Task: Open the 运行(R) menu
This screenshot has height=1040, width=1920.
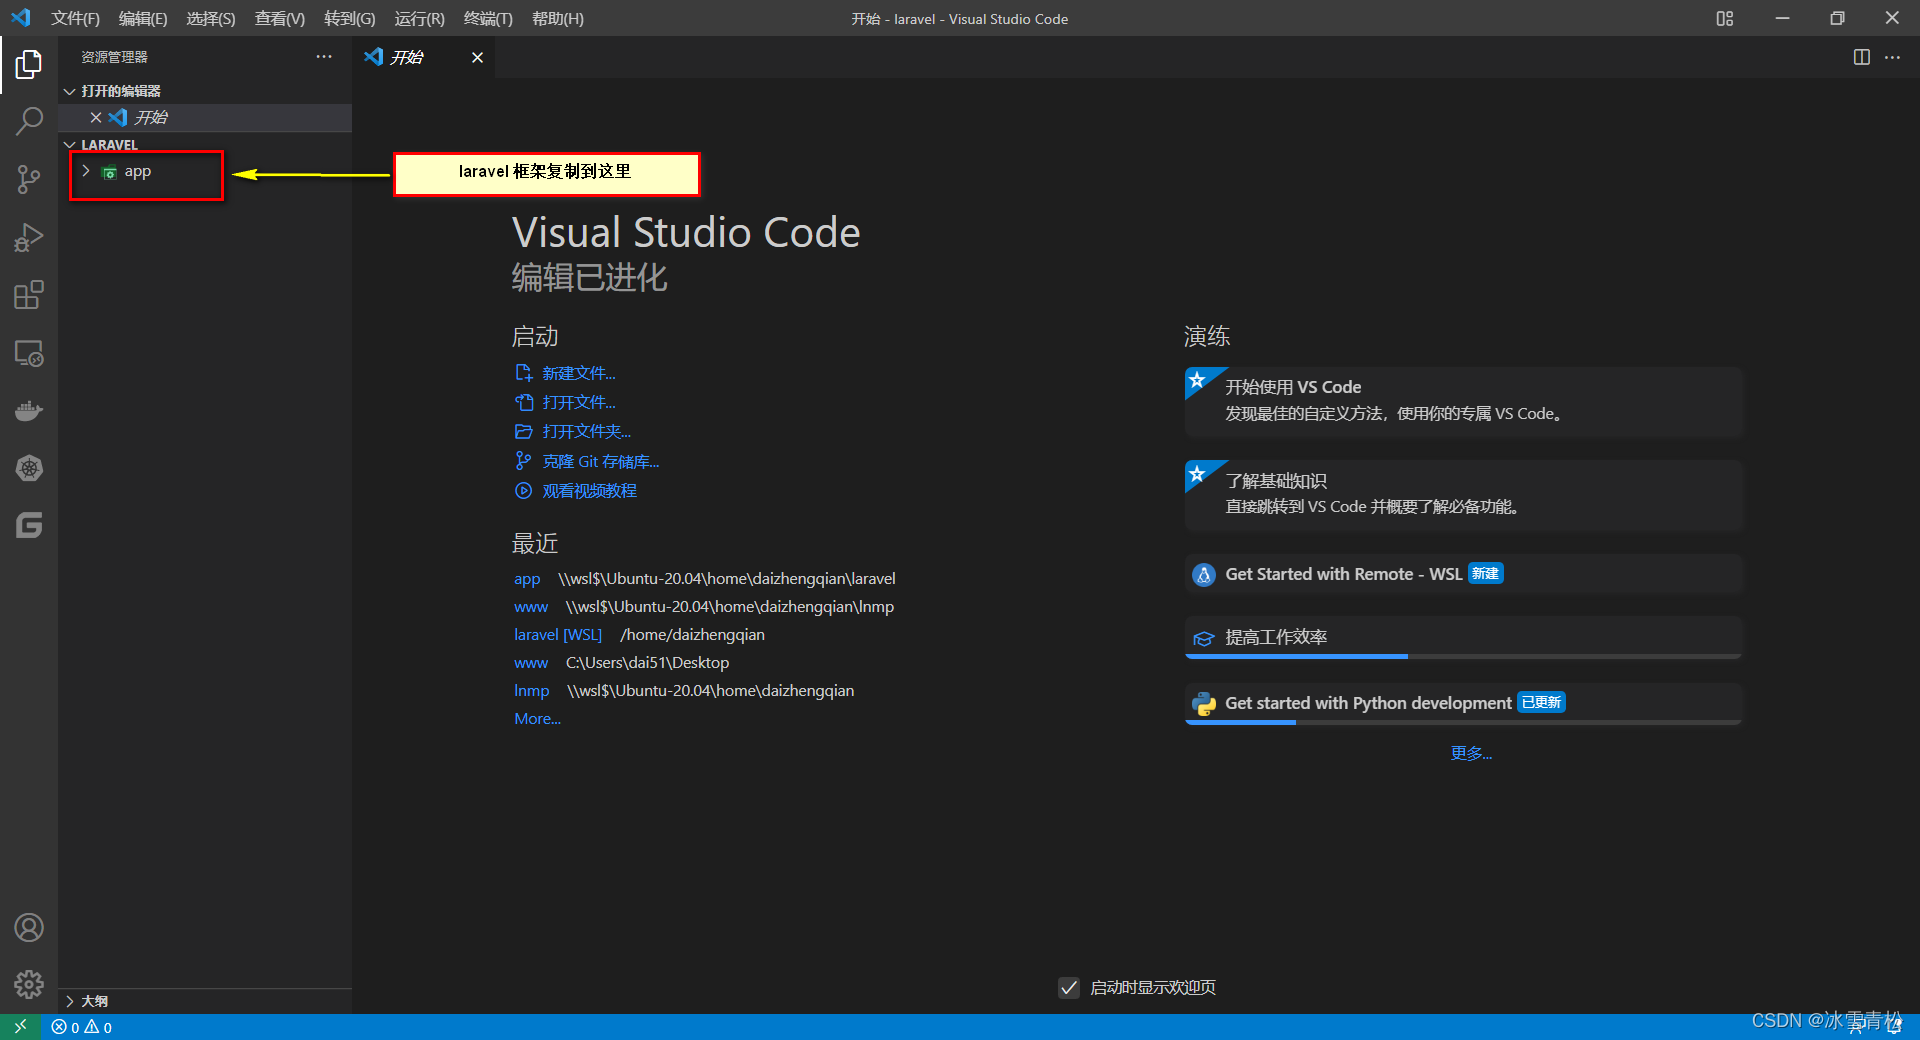Action: [x=420, y=19]
